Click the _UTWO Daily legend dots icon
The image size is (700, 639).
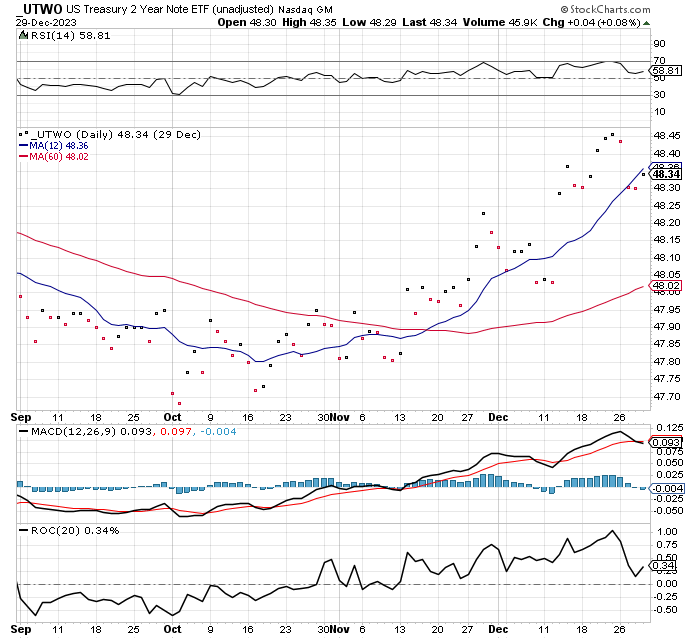coord(24,133)
